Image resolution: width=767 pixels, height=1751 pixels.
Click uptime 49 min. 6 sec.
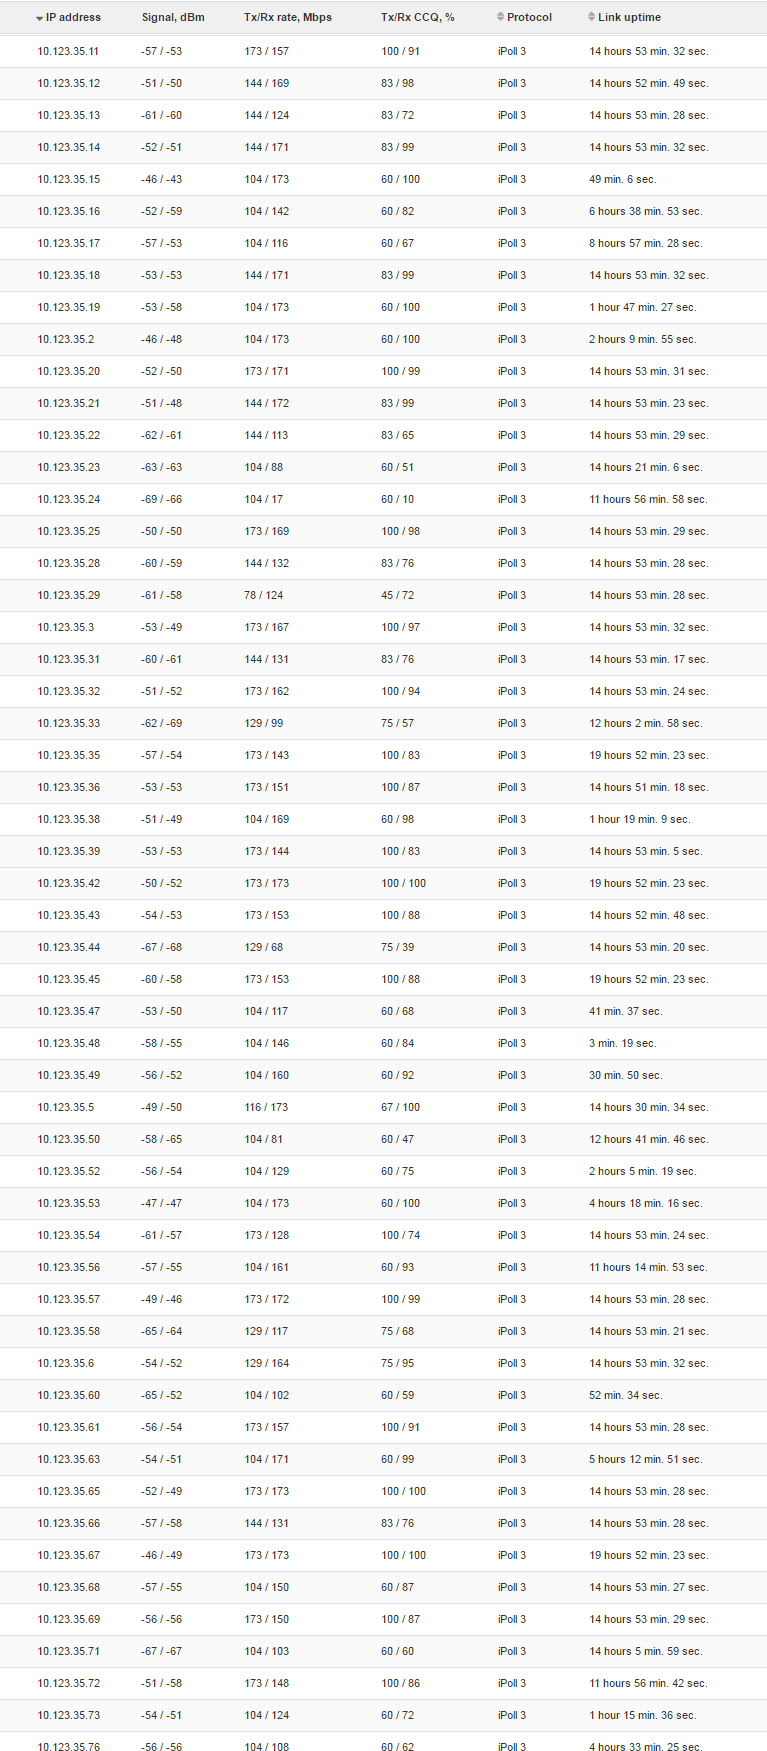click(x=623, y=179)
